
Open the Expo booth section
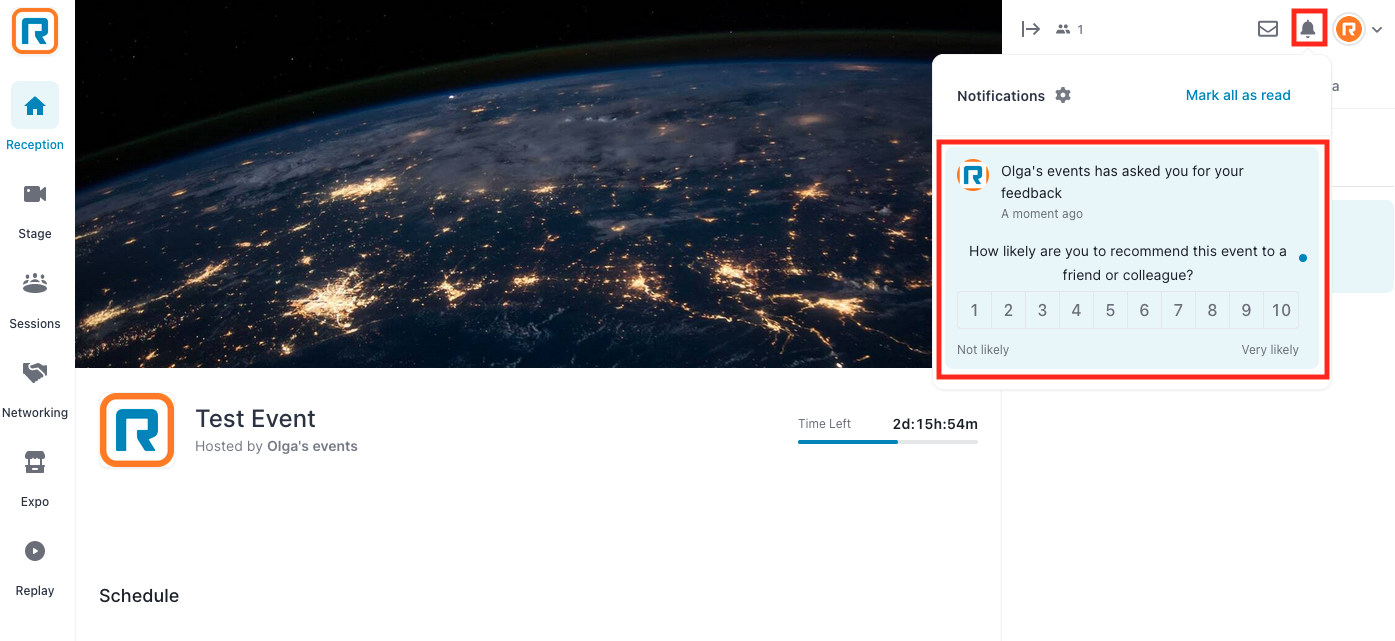coord(35,478)
